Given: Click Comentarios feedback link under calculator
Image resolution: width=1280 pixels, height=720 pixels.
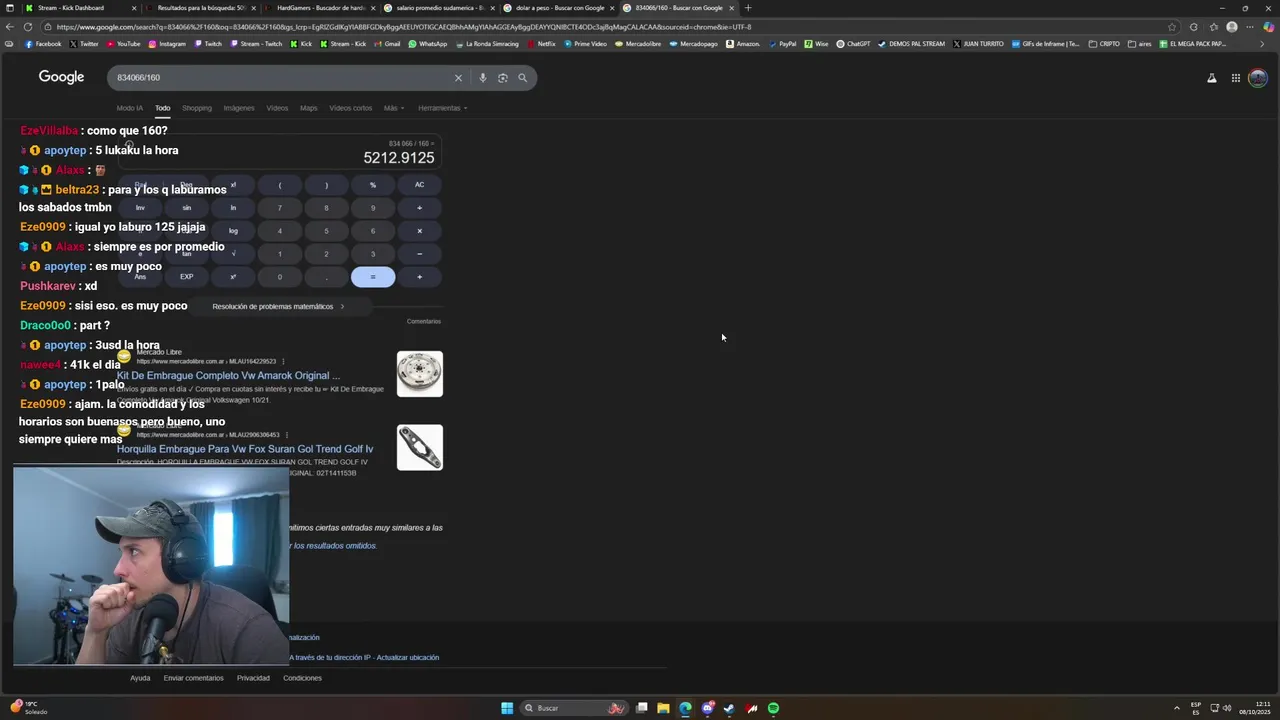Looking at the screenshot, I should point(424,321).
